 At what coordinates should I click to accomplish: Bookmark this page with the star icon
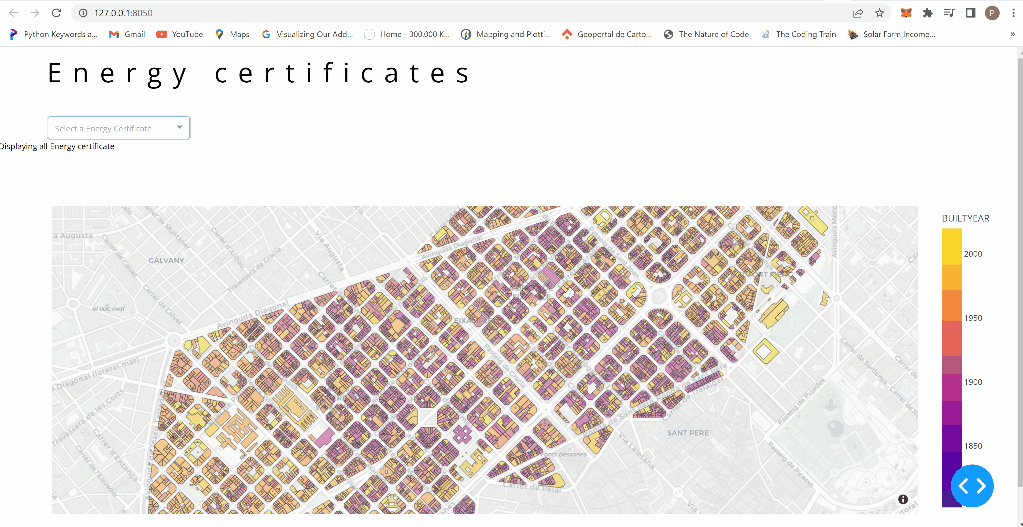pyautogui.click(x=879, y=13)
